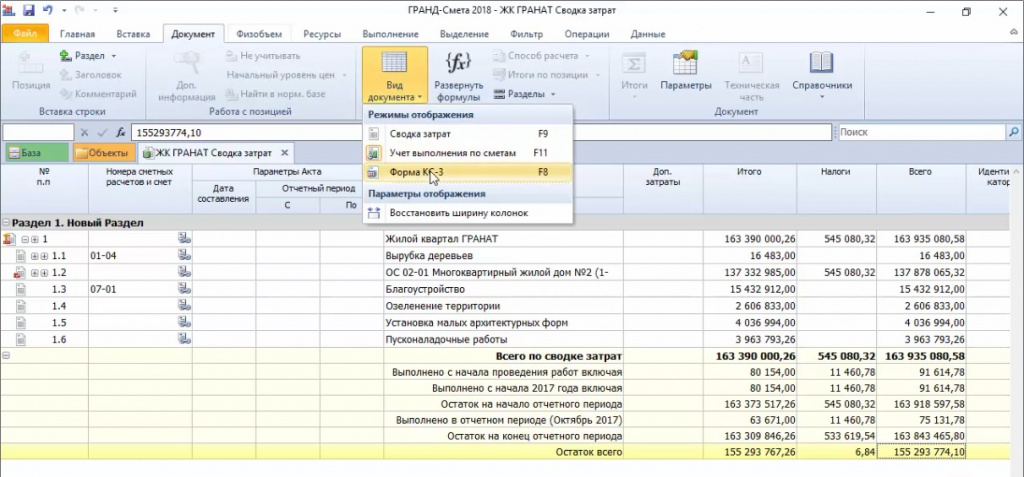The width and height of the screenshot is (1024, 477).
Task: Click Найти в норм. базе
Action: pyautogui.click(x=275, y=94)
